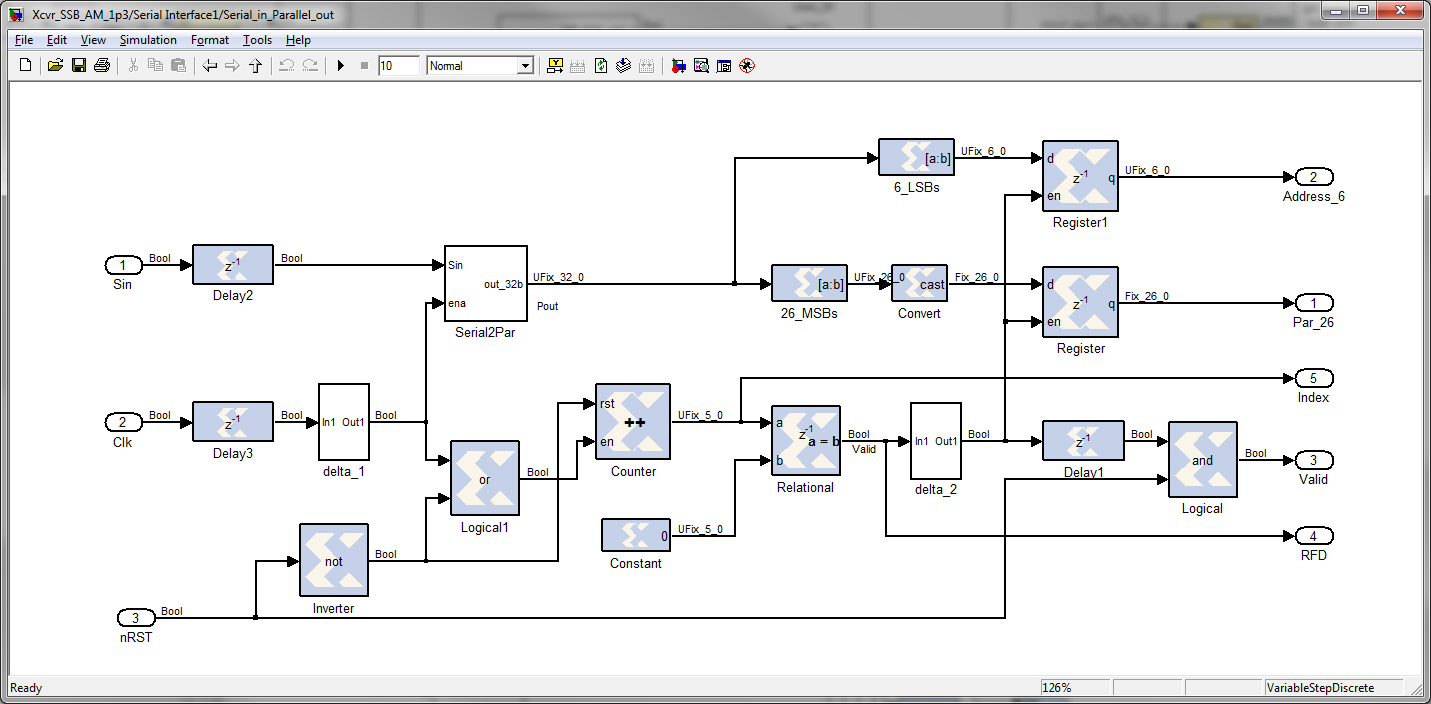
Task: Select the Inverter not block
Action: pos(334,560)
